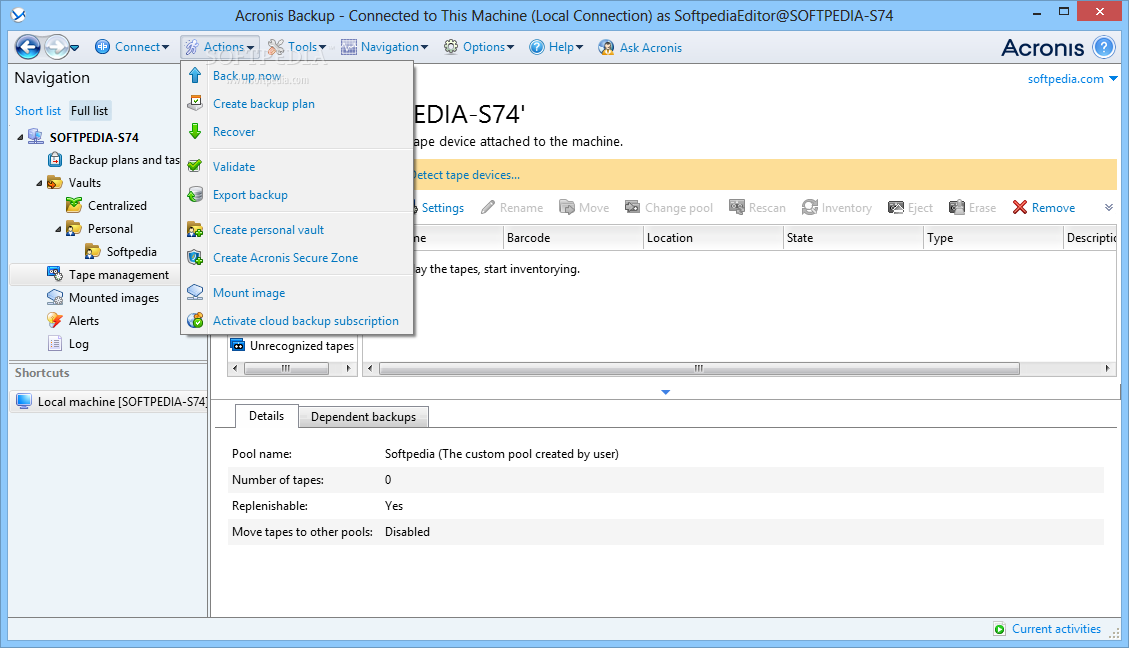Viewport: 1129px width, 648px height.
Task: Choose Create backup plan menu entry
Action: click(264, 104)
